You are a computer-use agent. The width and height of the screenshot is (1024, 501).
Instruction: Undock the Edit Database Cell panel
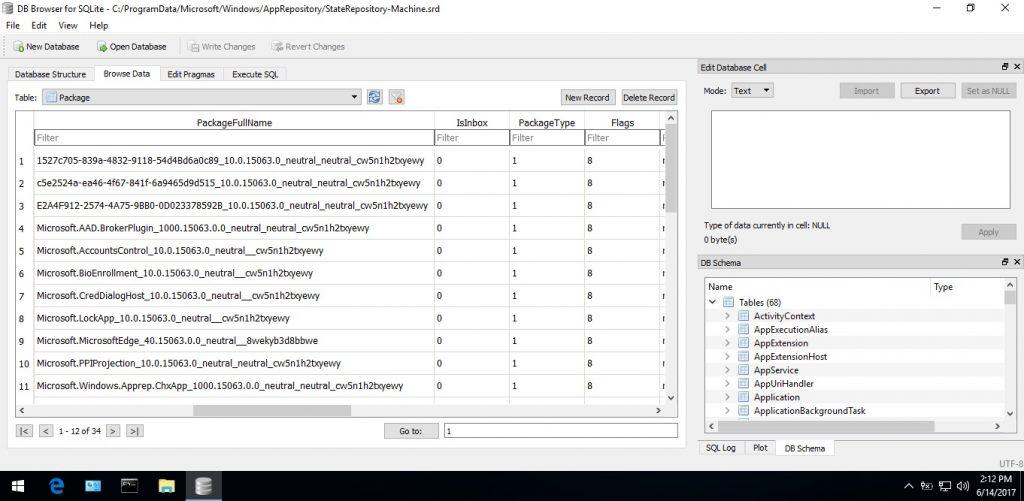point(1005,67)
